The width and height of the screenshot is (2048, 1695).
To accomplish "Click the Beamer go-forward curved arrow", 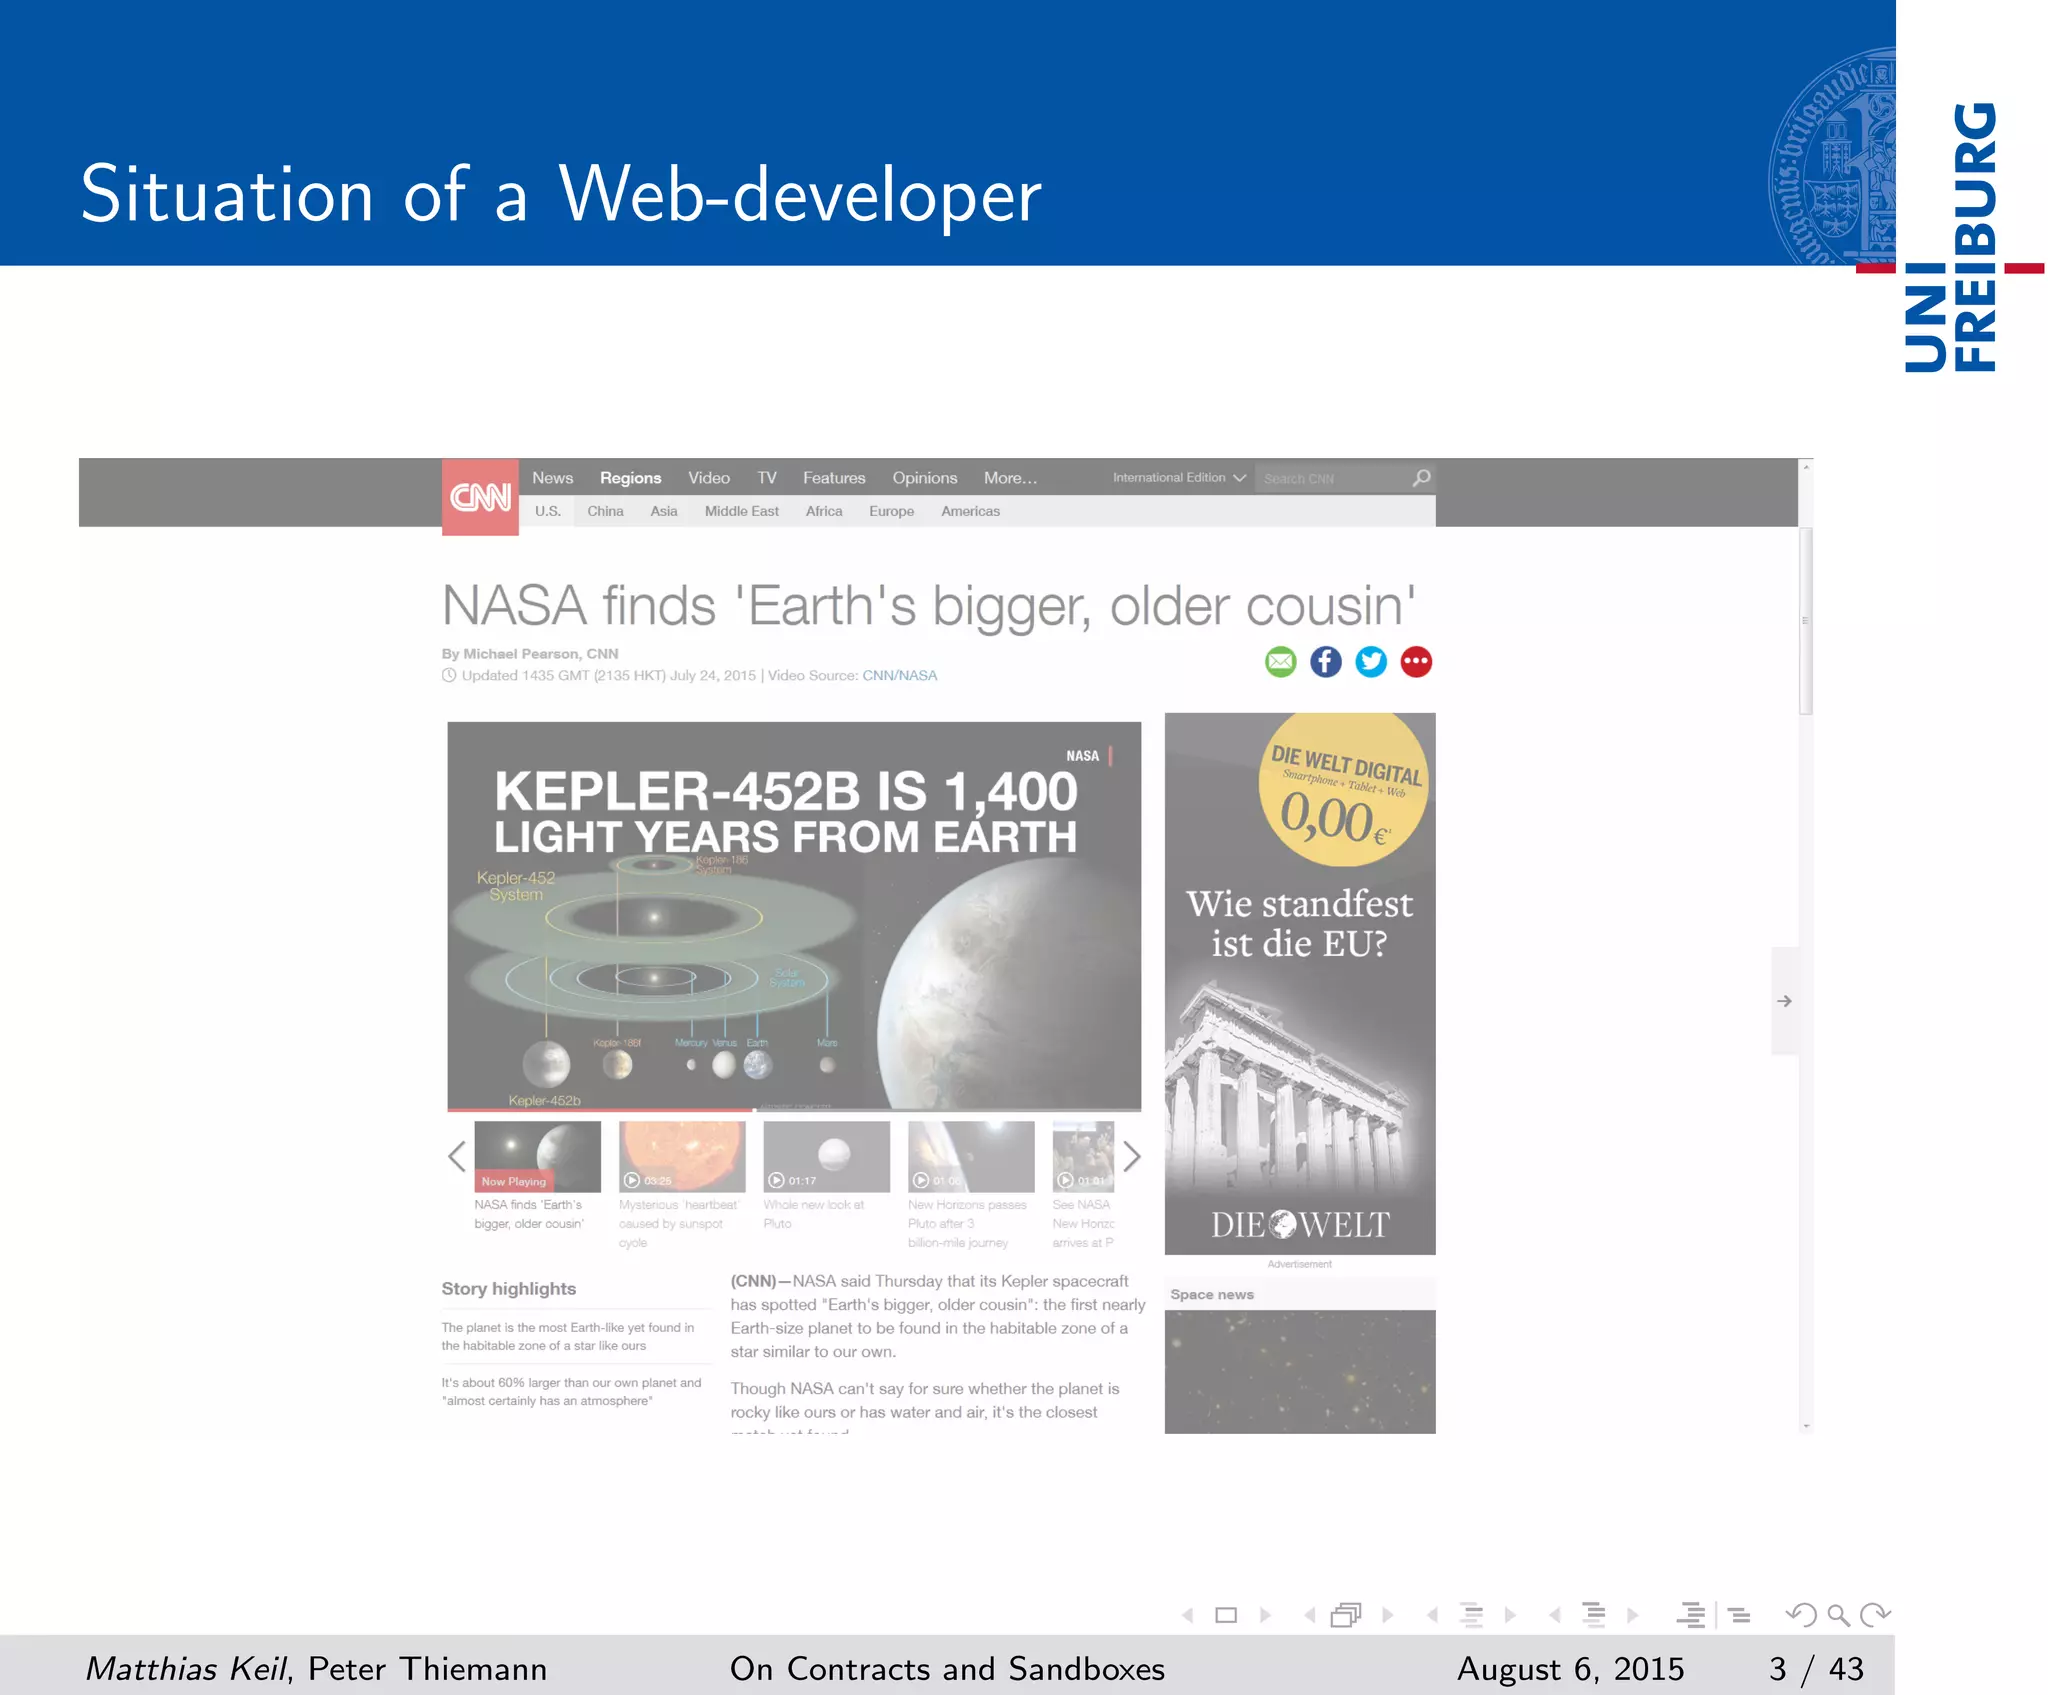I will (1875, 1615).
